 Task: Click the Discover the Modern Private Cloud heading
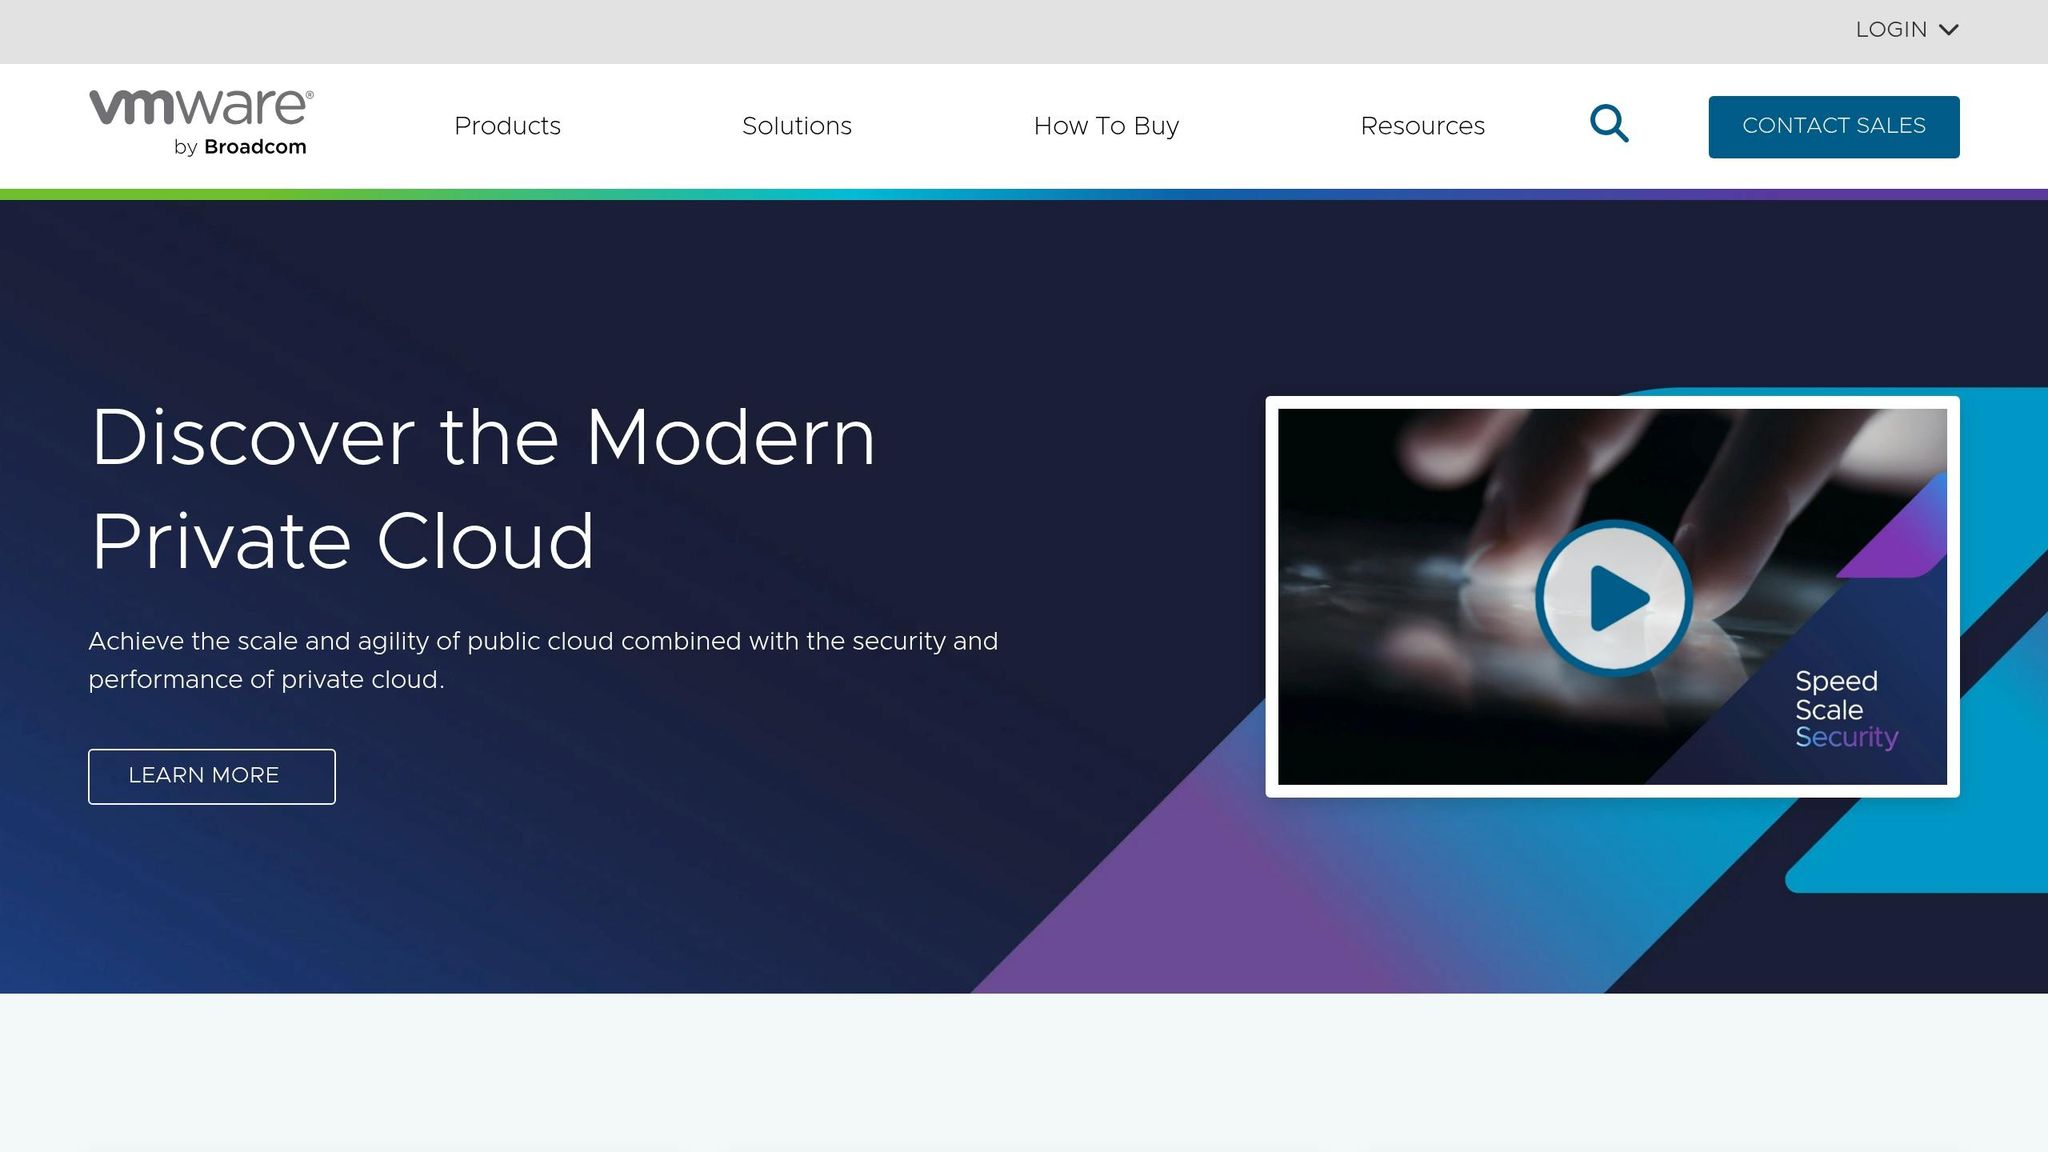483,489
